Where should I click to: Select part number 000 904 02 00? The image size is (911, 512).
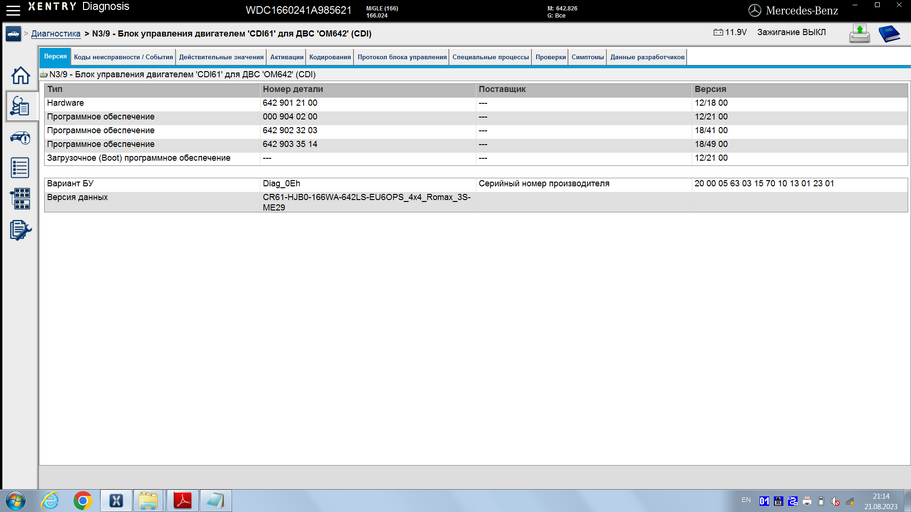pyautogui.click(x=290, y=117)
